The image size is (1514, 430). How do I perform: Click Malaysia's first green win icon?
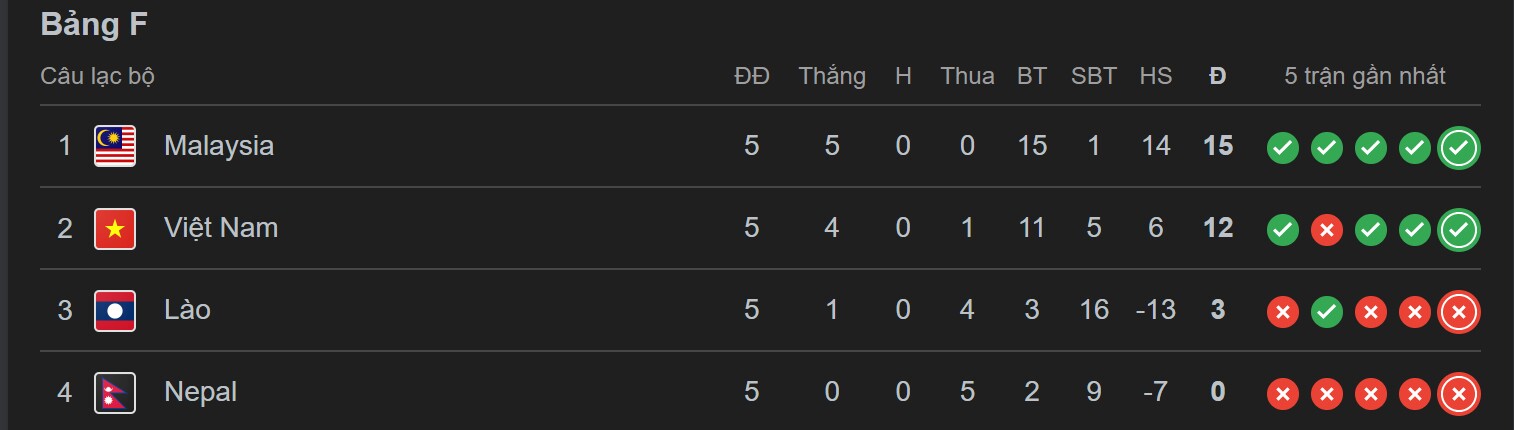tap(1282, 148)
